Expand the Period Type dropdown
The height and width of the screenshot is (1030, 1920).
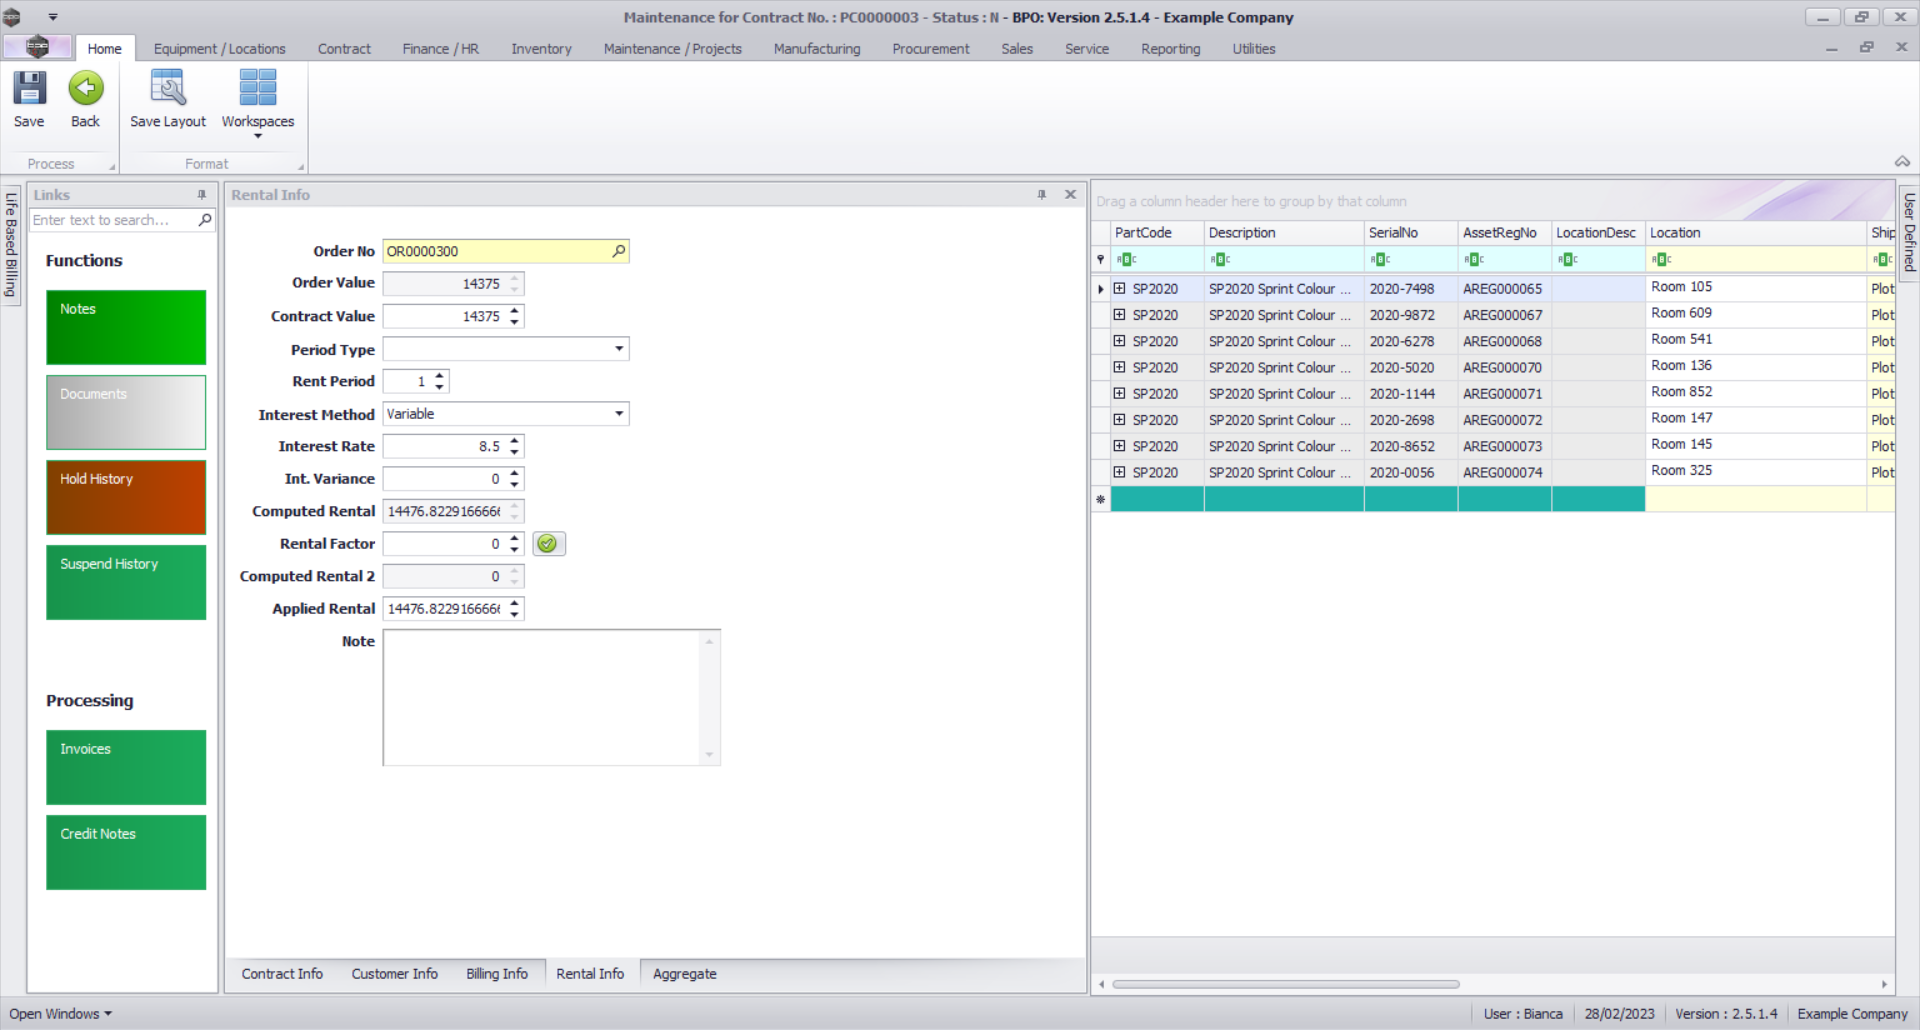pyautogui.click(x=619, y=349)
